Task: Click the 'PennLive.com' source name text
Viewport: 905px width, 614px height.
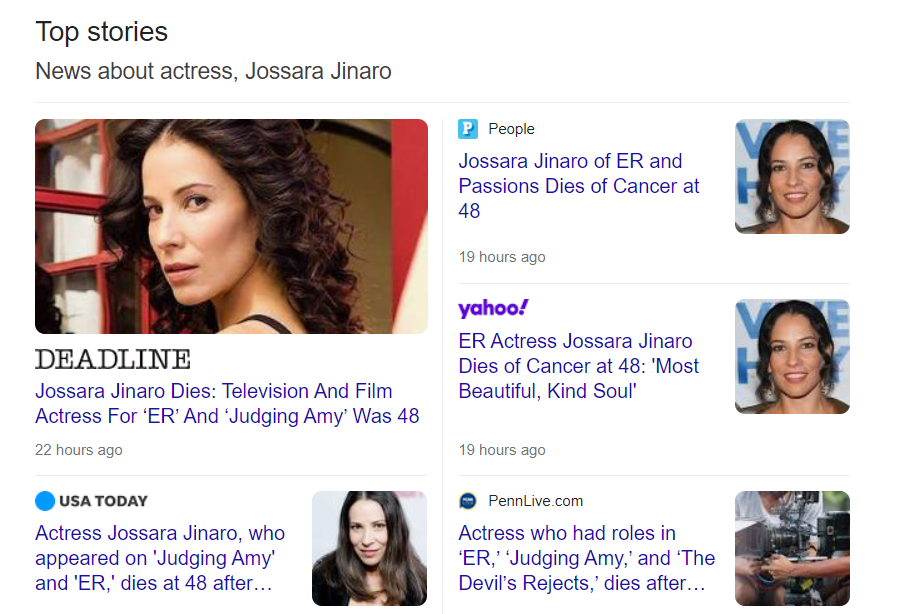Action: click(x=535, y=501)
